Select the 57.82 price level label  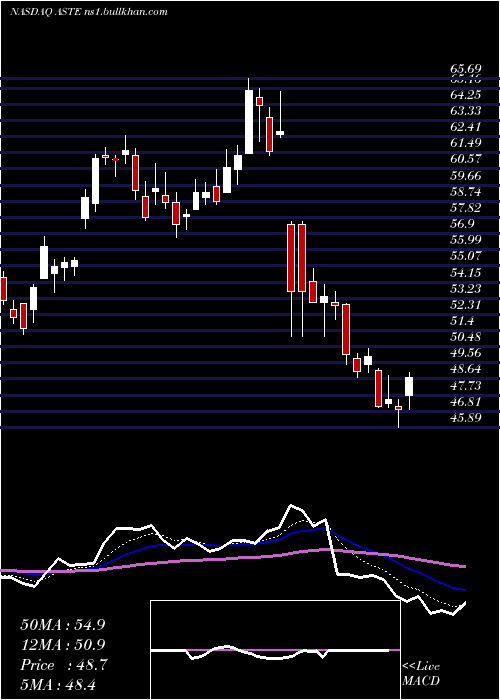click(466, 208)
